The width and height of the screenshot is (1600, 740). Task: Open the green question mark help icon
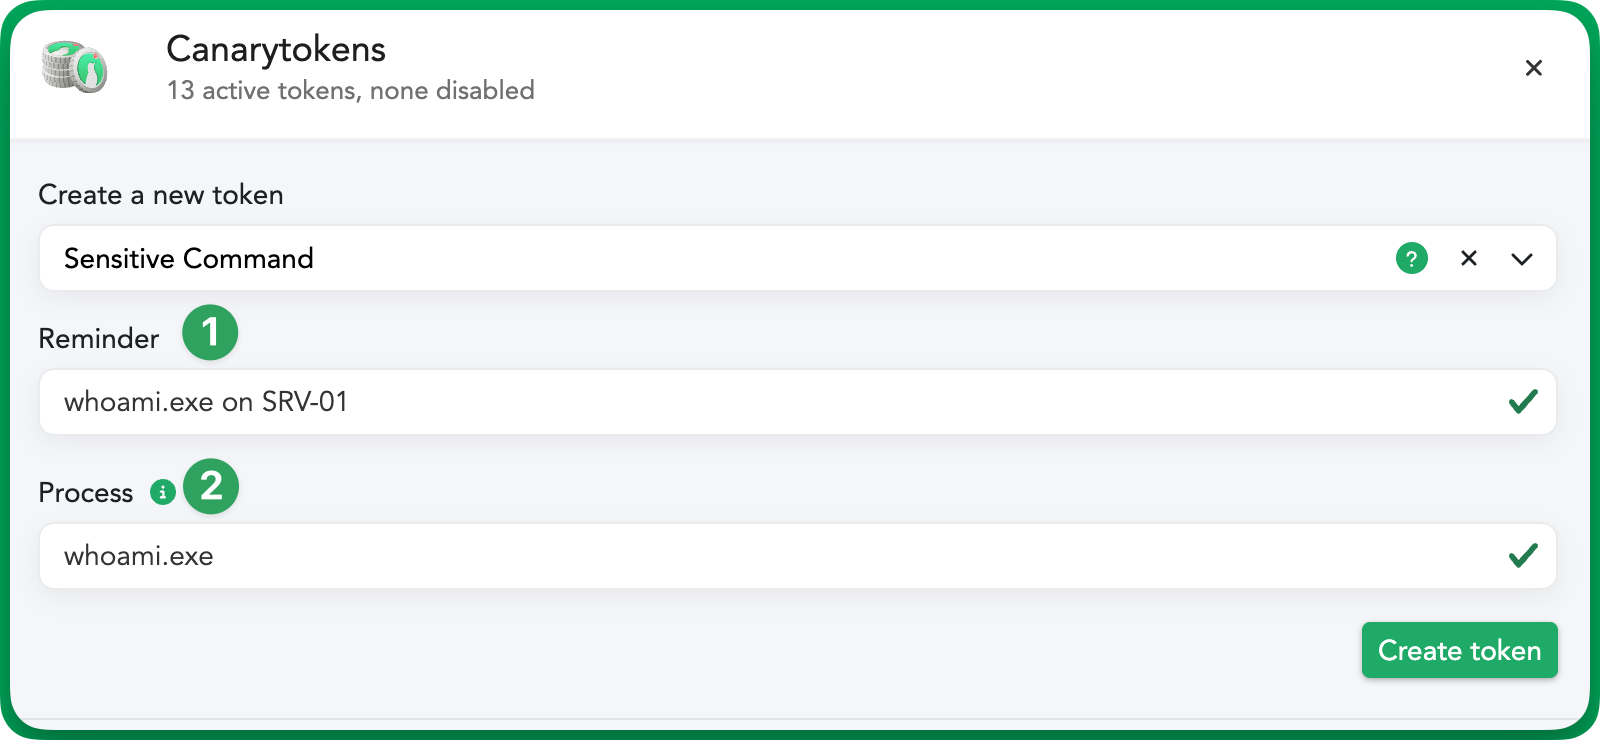(1411, 259)
